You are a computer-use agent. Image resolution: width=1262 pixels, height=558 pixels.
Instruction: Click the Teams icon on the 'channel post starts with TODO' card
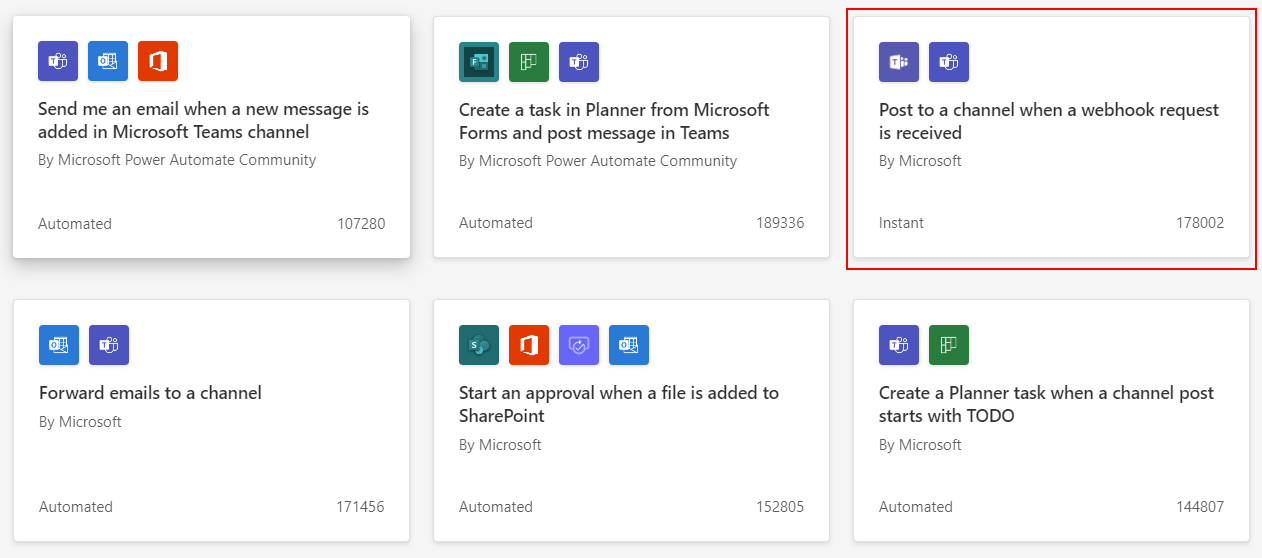899,345
